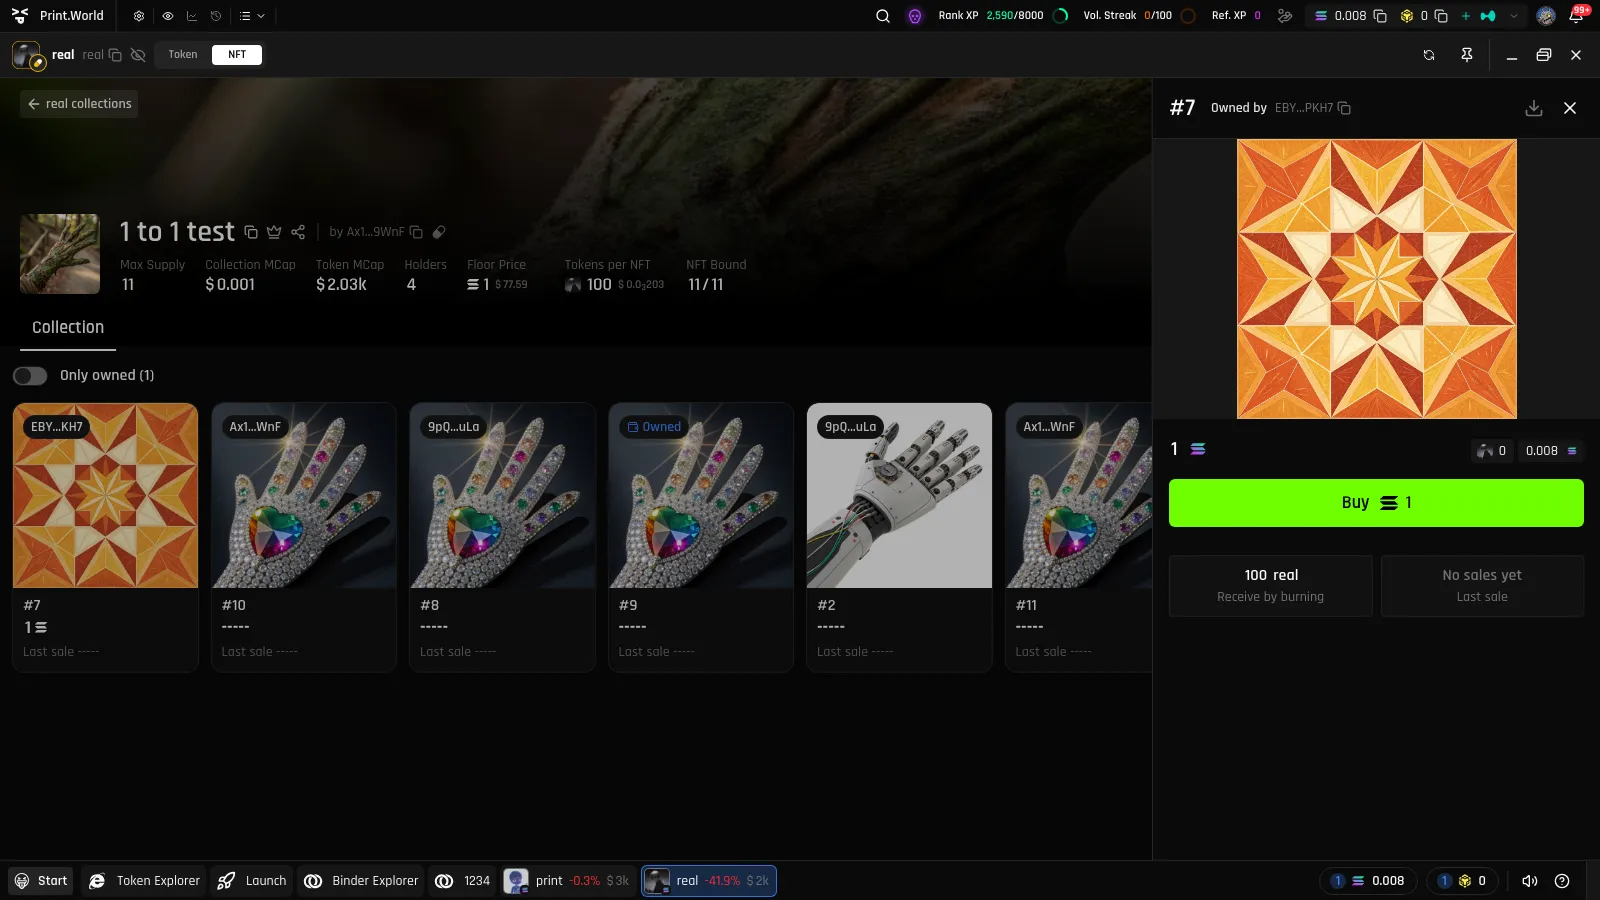Close the #7 detail panel
This screenshot has height=900, width=1600.
pos(1570,108)
